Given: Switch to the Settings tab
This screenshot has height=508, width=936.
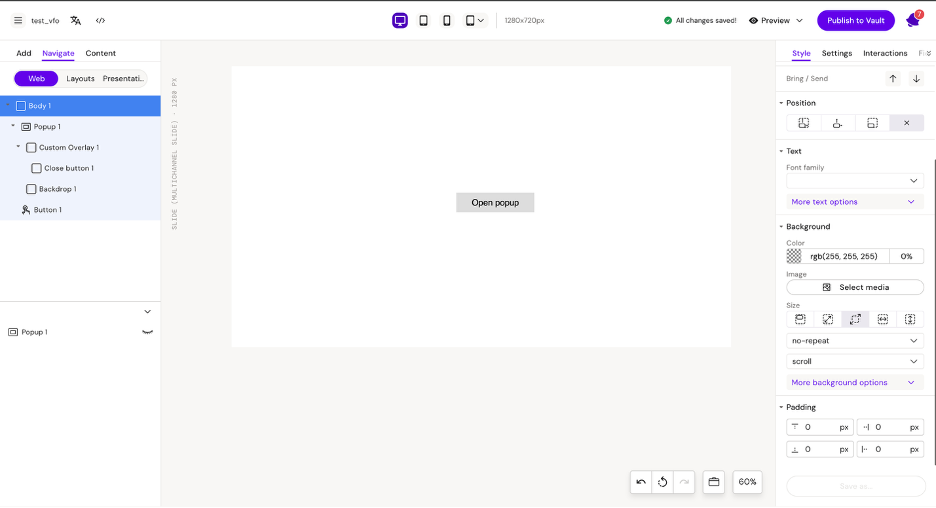Looking at the screenshot, I should click(837, 53).
